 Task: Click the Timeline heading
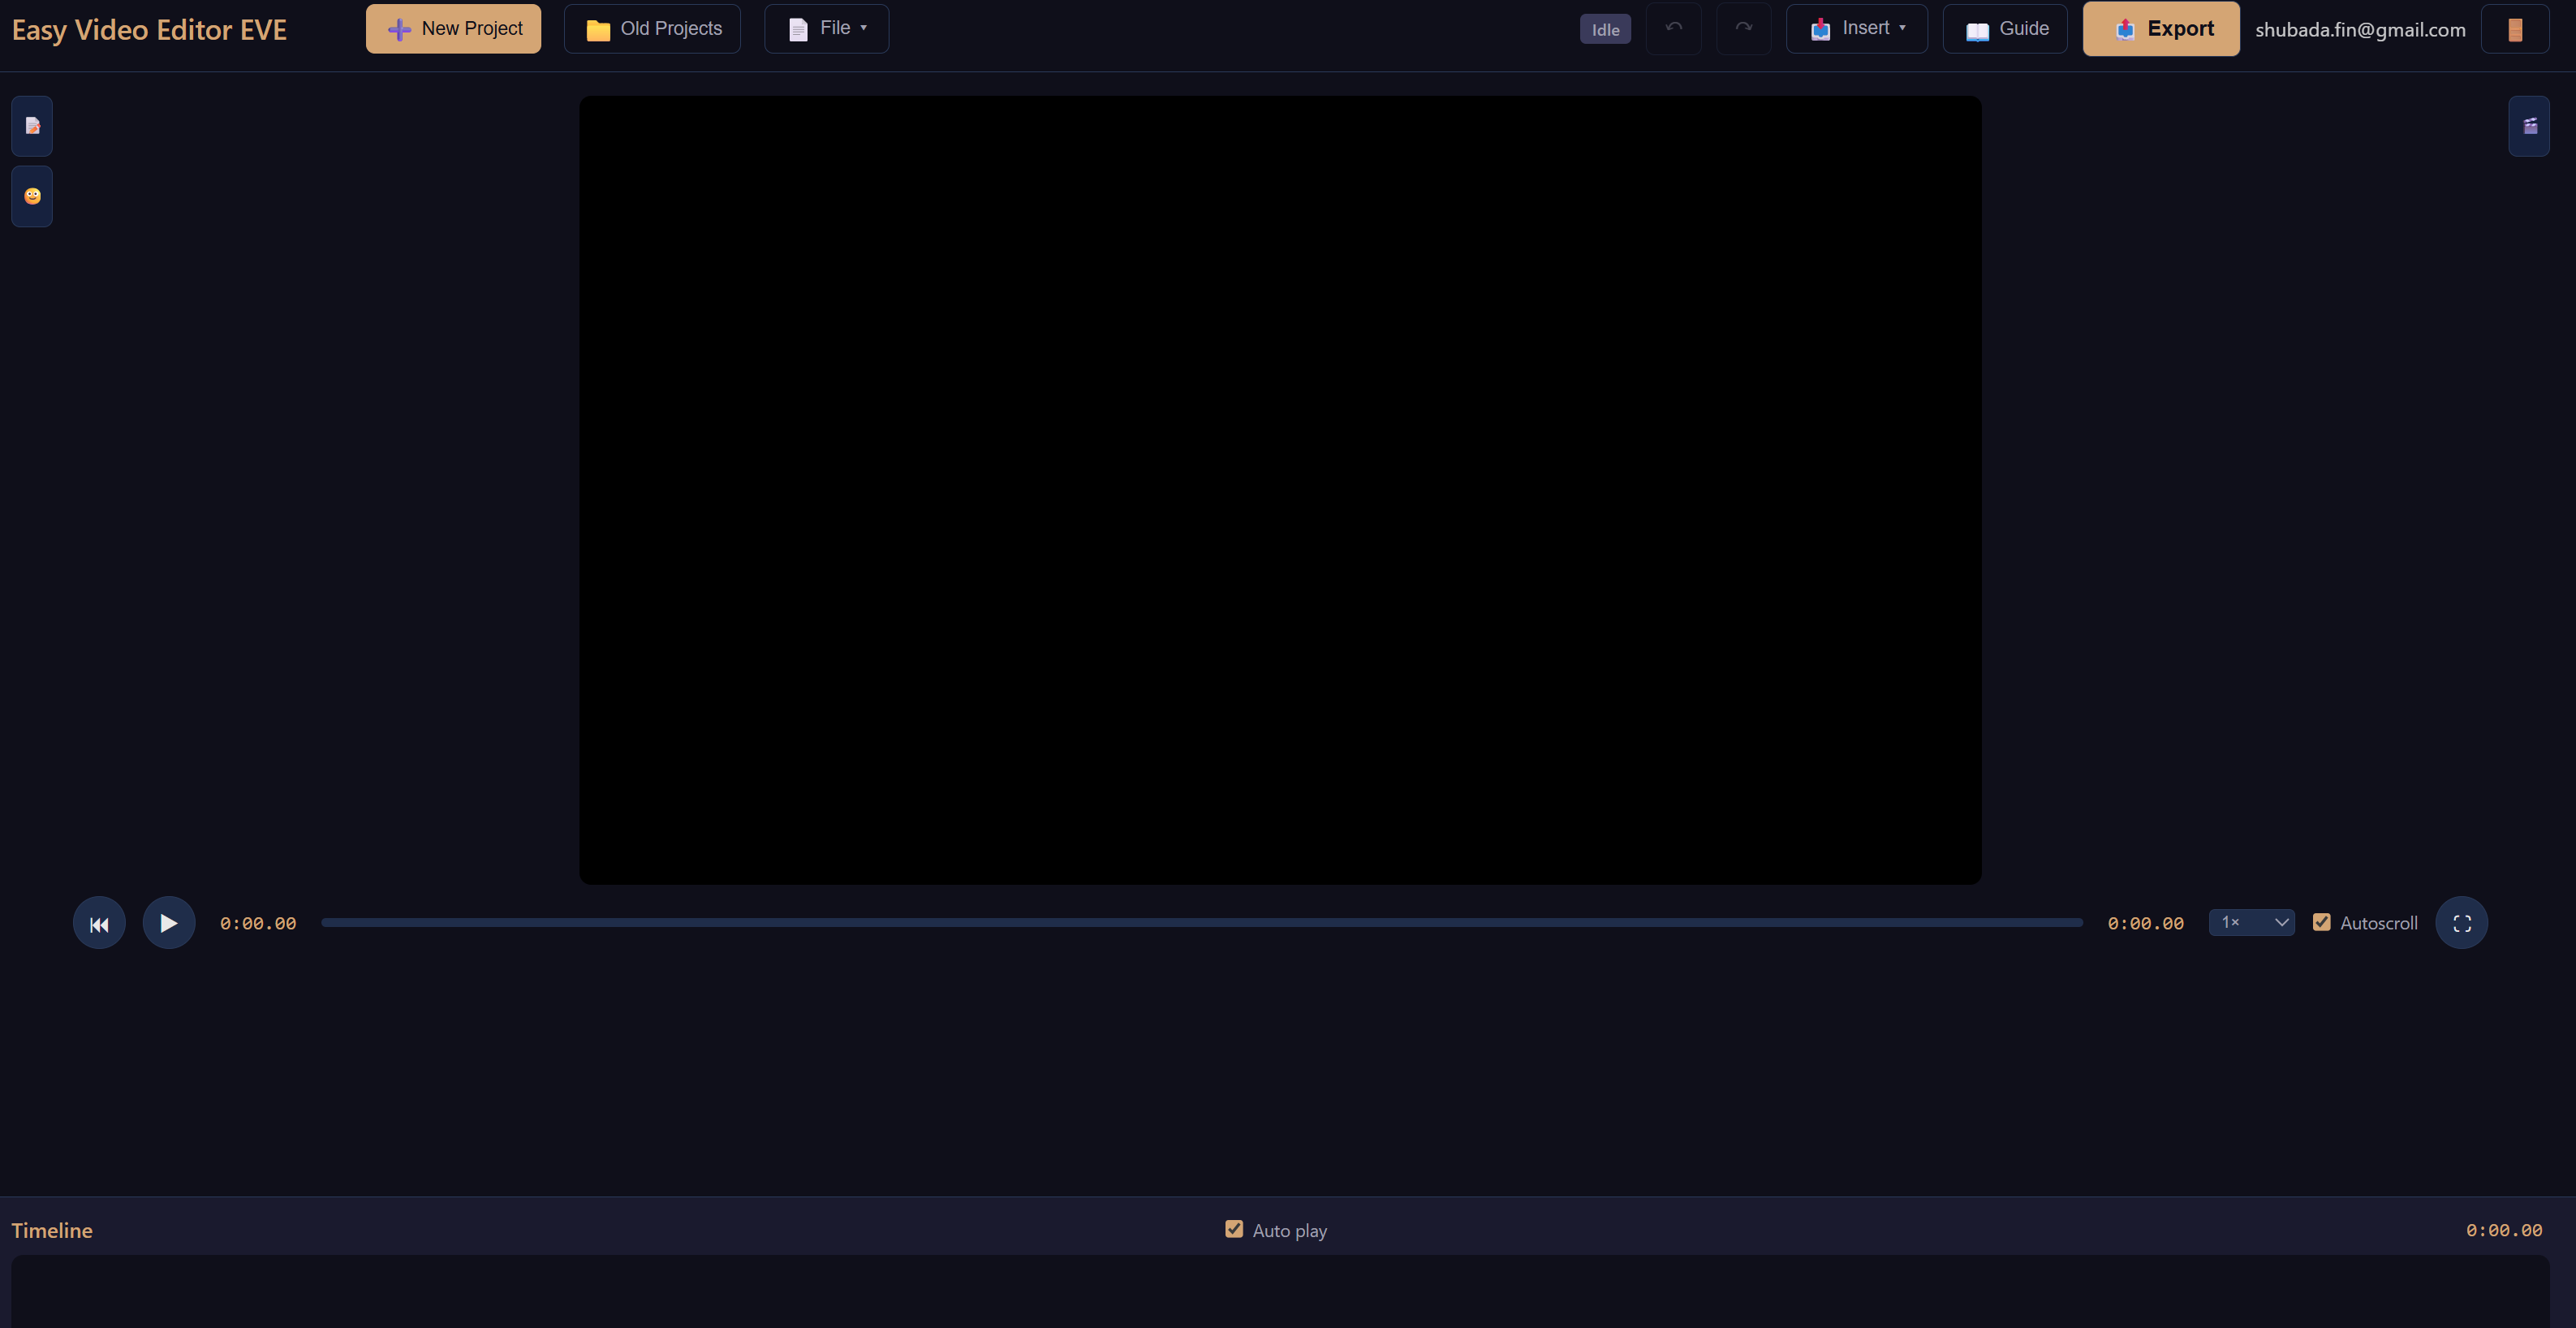click(x=52, y=1231)
